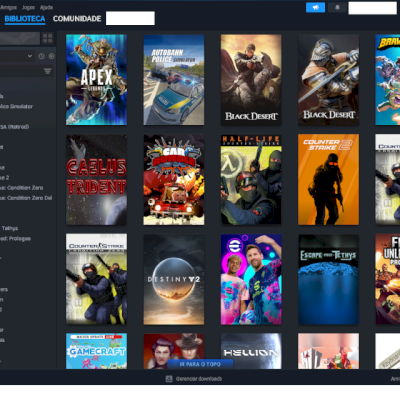Open Escape from Tethys cover

coord(328,279)
